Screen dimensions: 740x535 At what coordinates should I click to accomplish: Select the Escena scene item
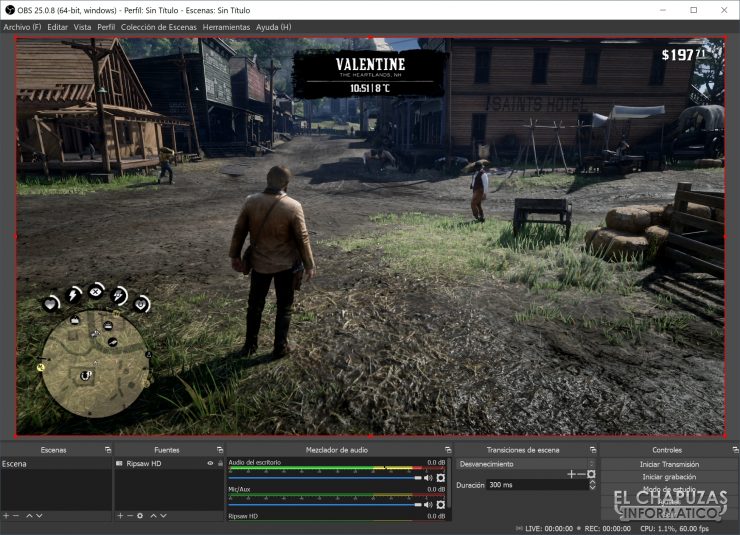click(x=56, y=464)
